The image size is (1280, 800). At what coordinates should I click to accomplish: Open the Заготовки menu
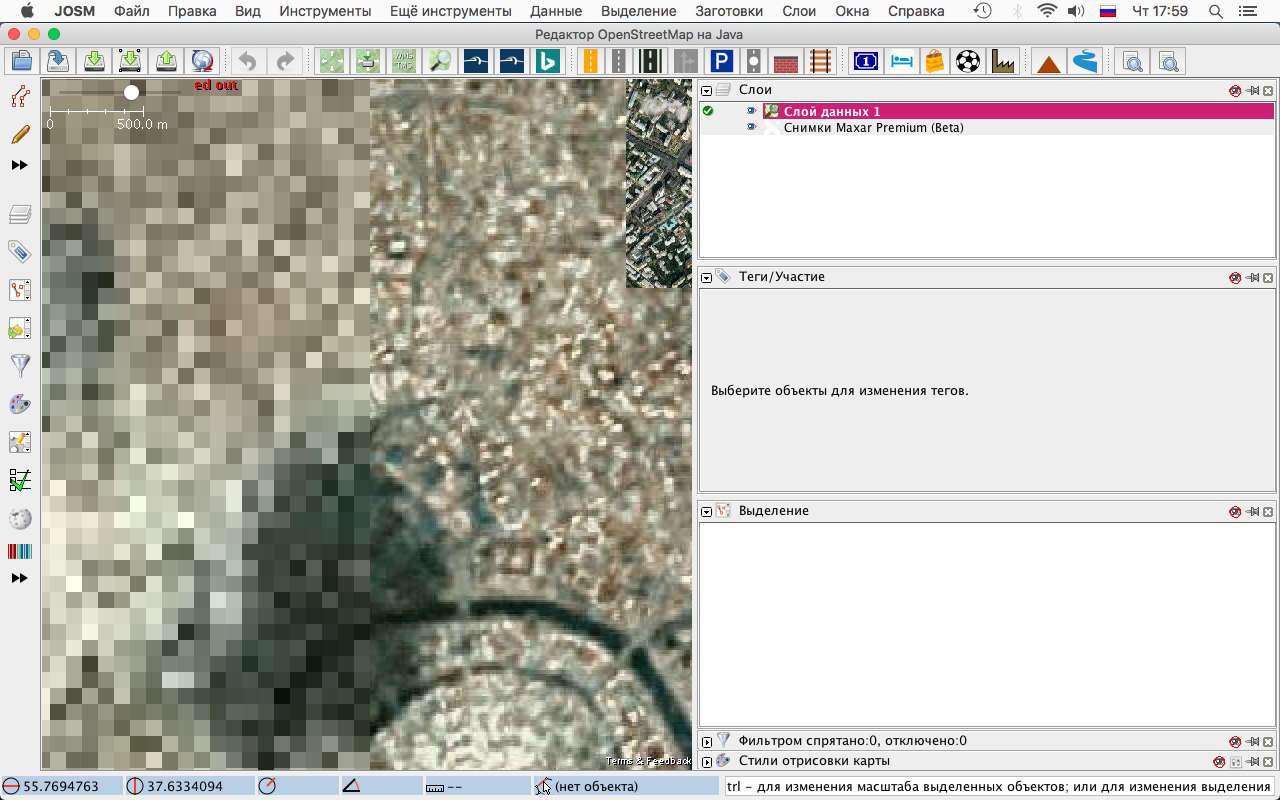[x=727, y=11]
